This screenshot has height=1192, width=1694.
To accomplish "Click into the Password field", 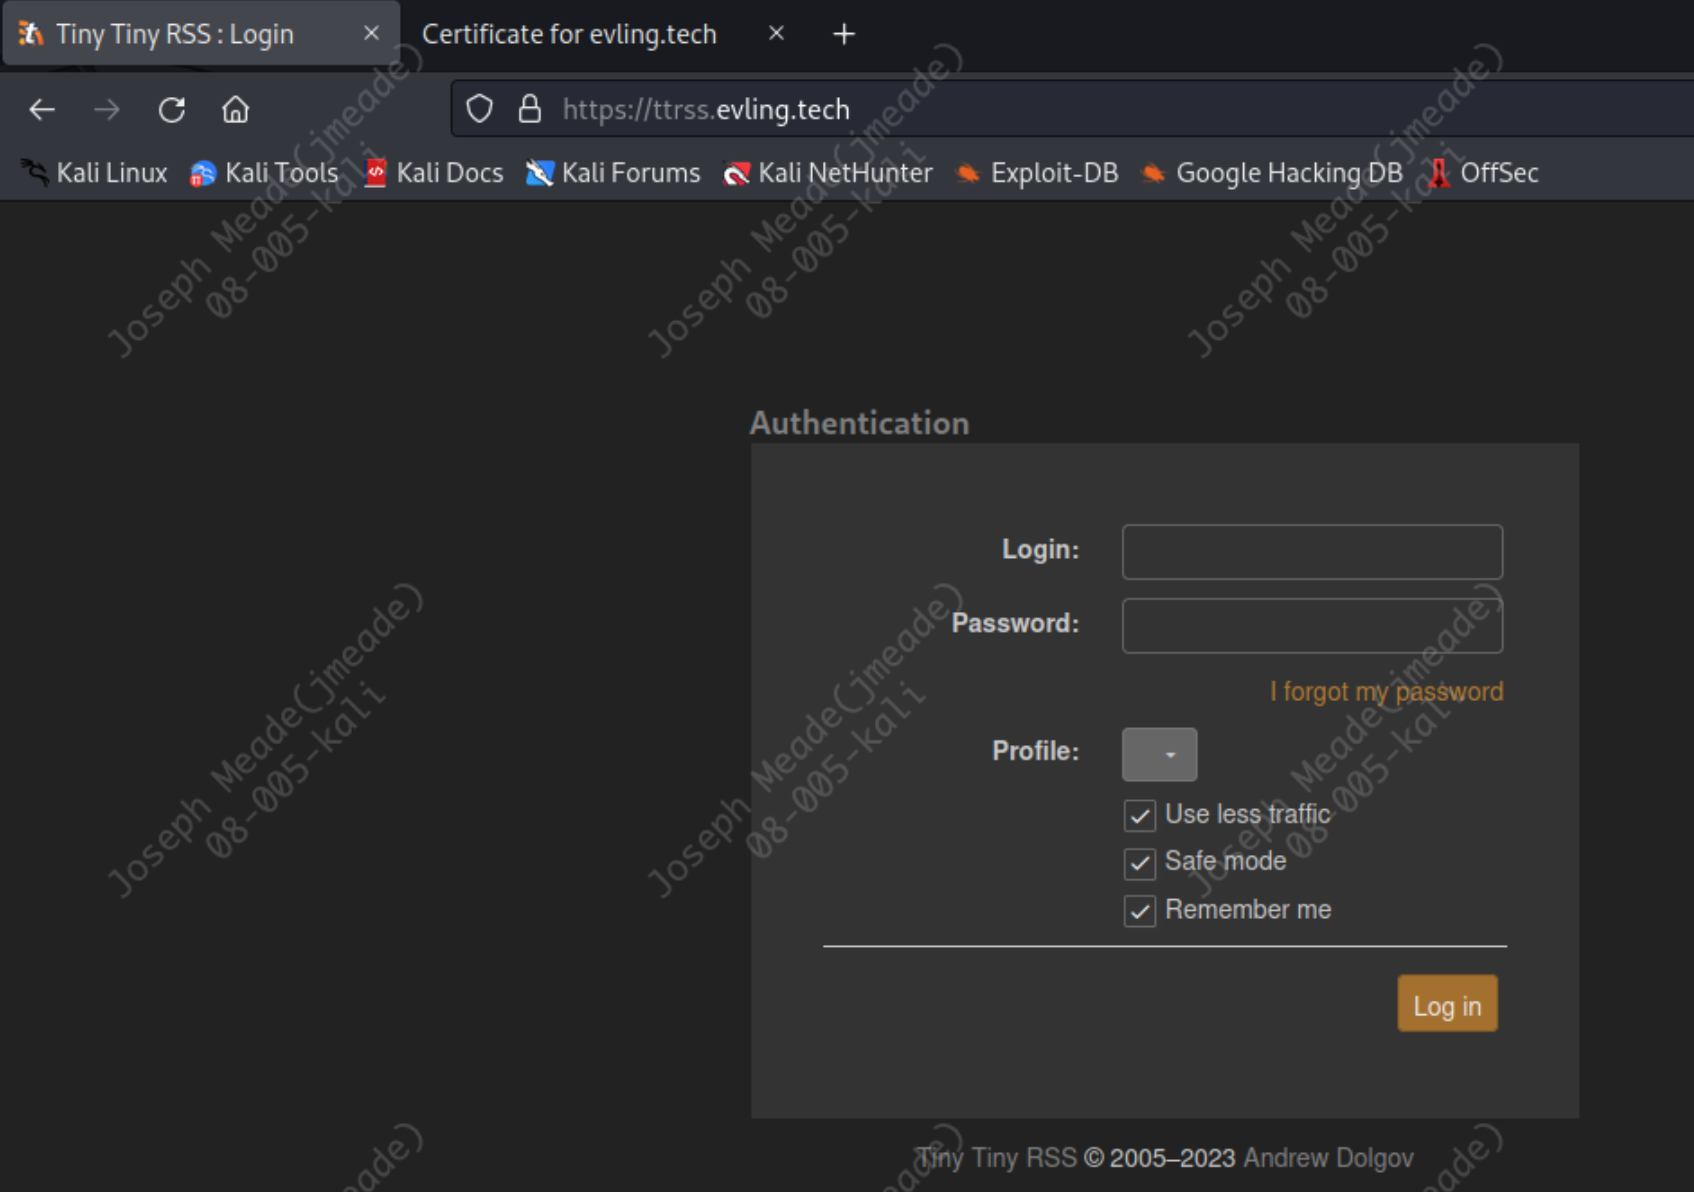I will click(x=1312, y=626).
